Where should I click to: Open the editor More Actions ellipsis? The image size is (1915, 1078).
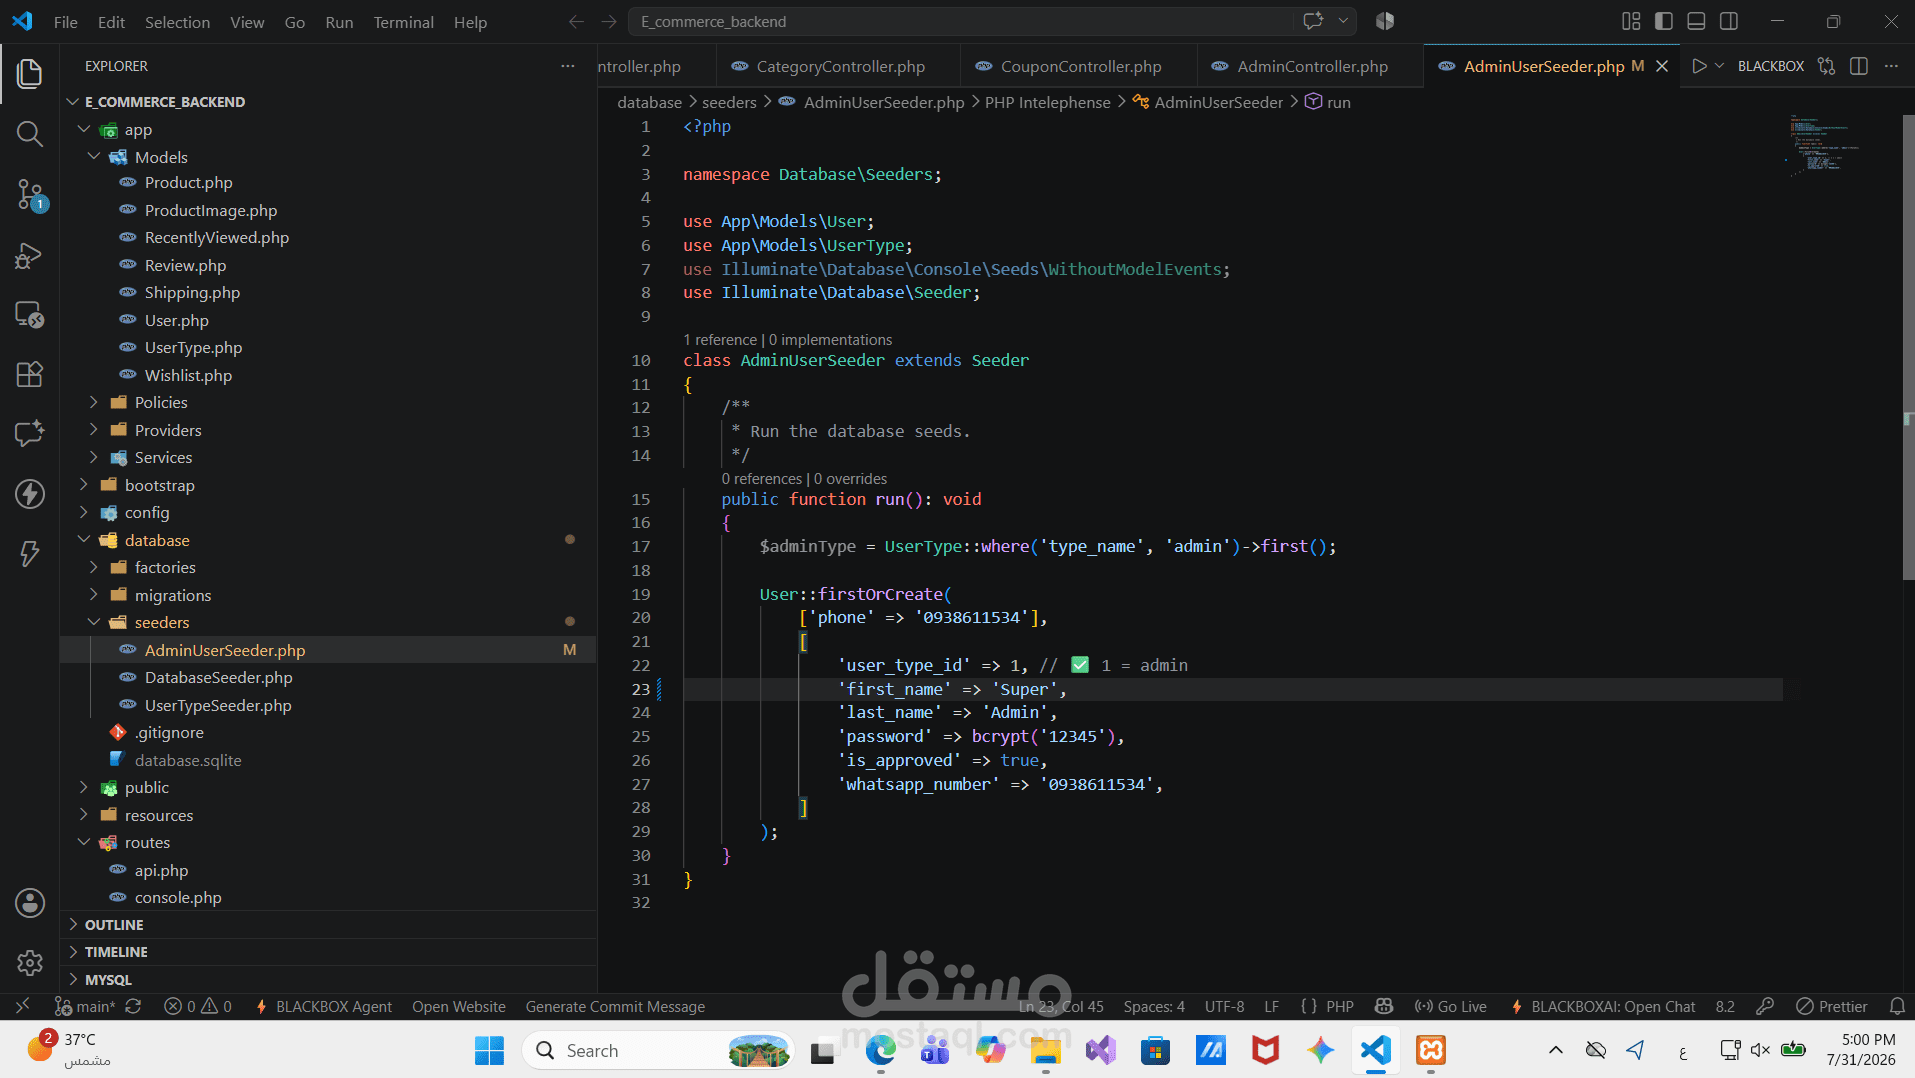click(x=1891, y=66)
